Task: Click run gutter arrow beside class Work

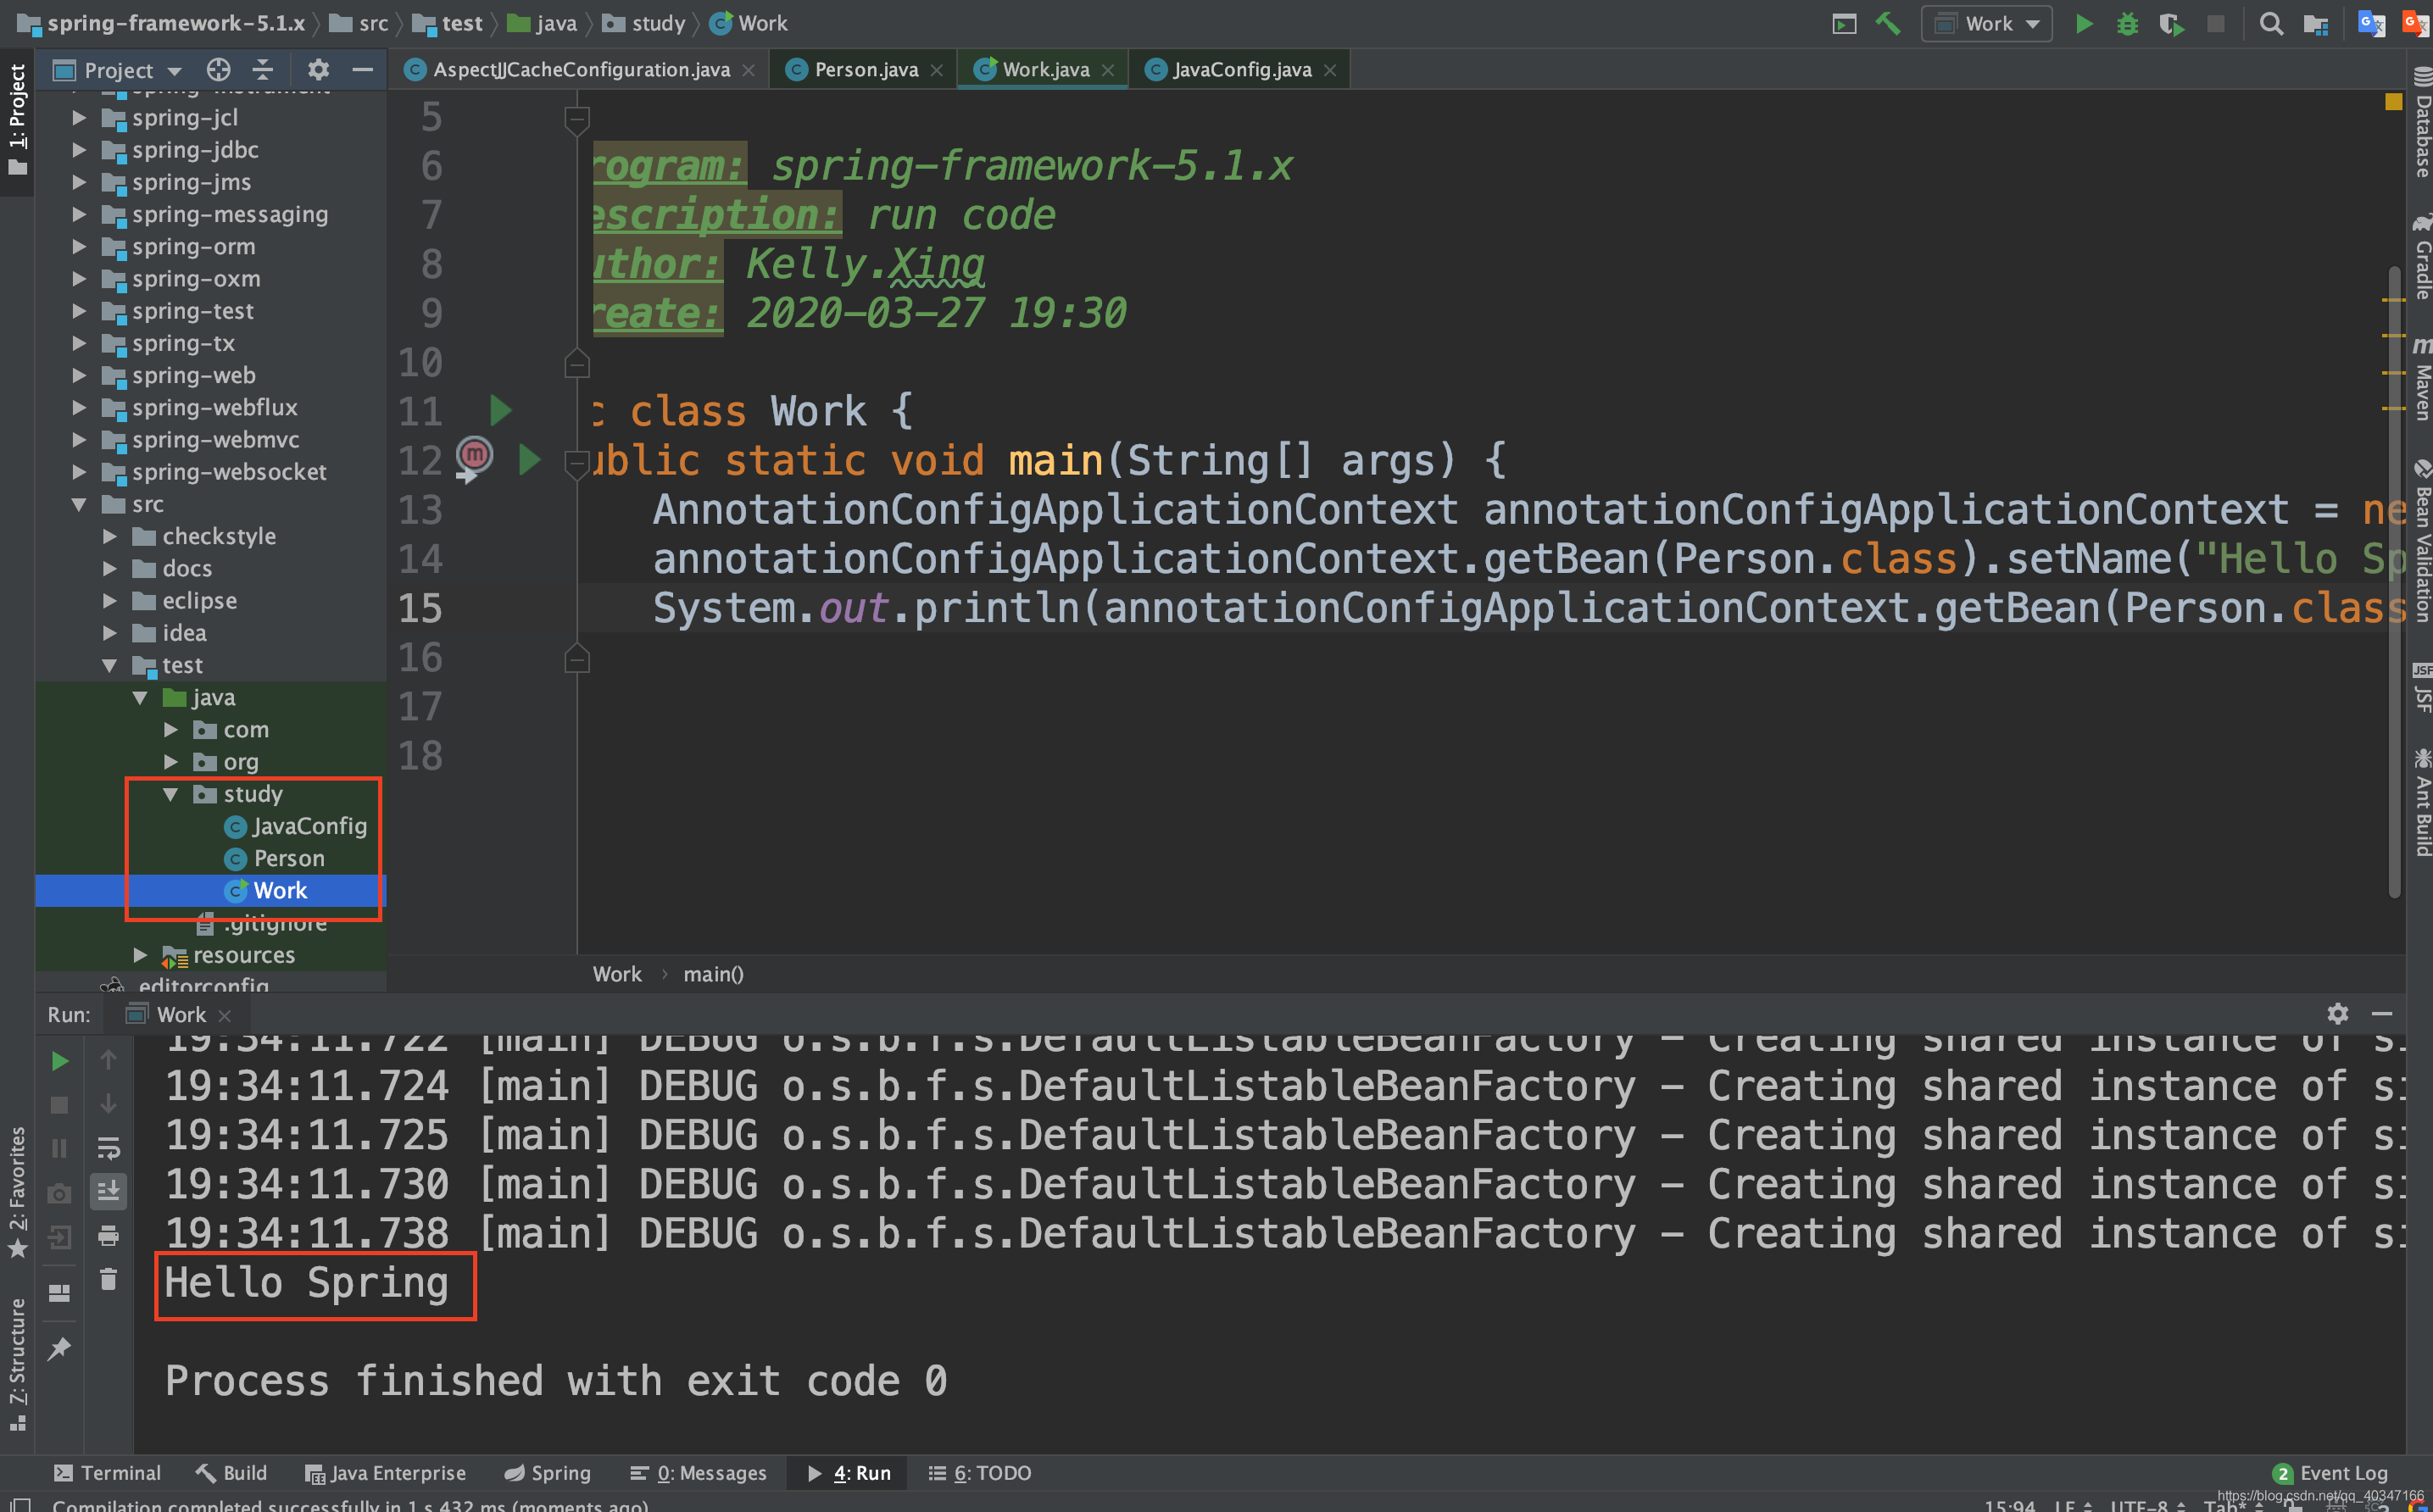Action: coord(500,410)
